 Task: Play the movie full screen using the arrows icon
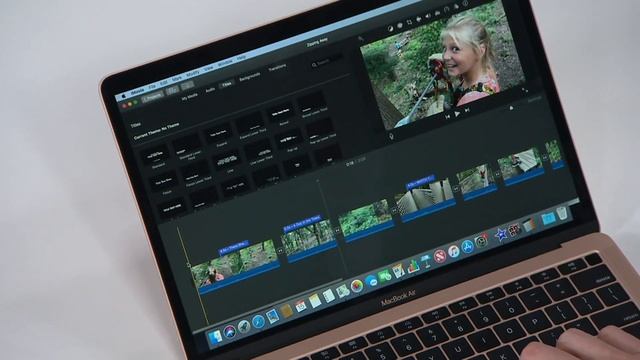pos(525,89)
